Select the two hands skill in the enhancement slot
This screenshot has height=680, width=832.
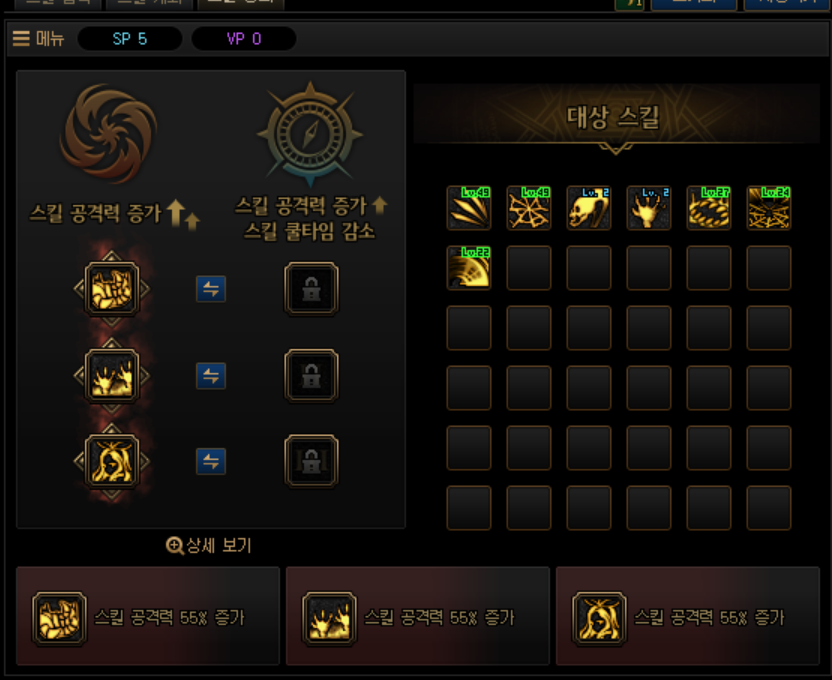112,376
